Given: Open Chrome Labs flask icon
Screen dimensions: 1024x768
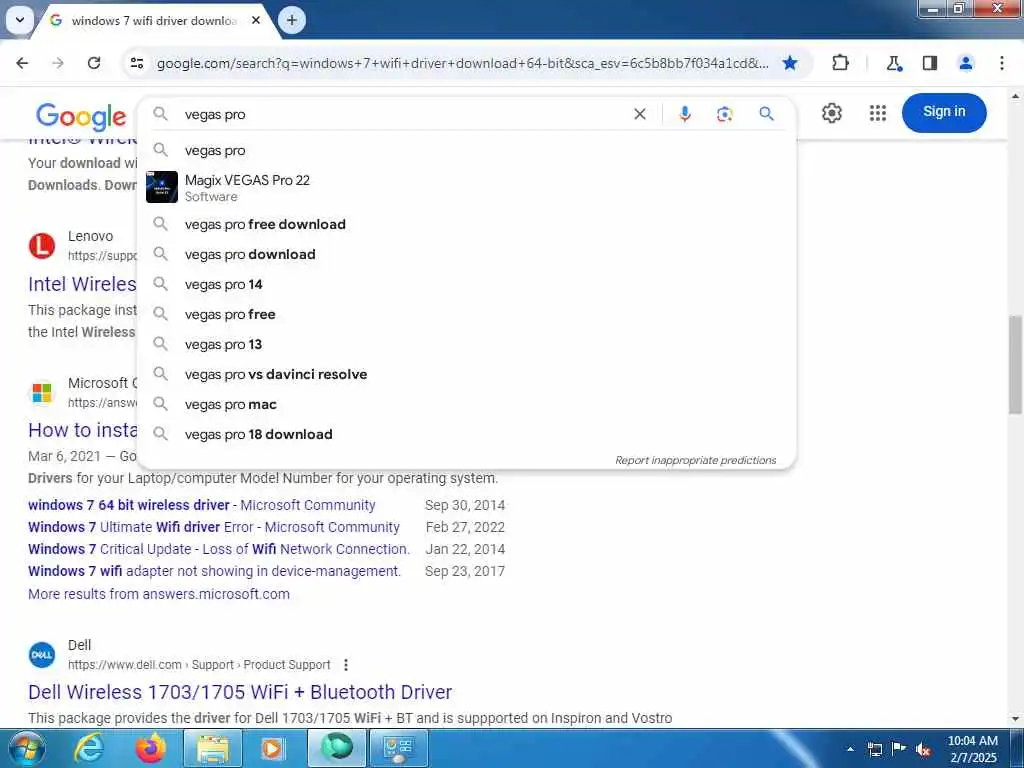Looking at the screenshot, I should click(x=893, y=63).
